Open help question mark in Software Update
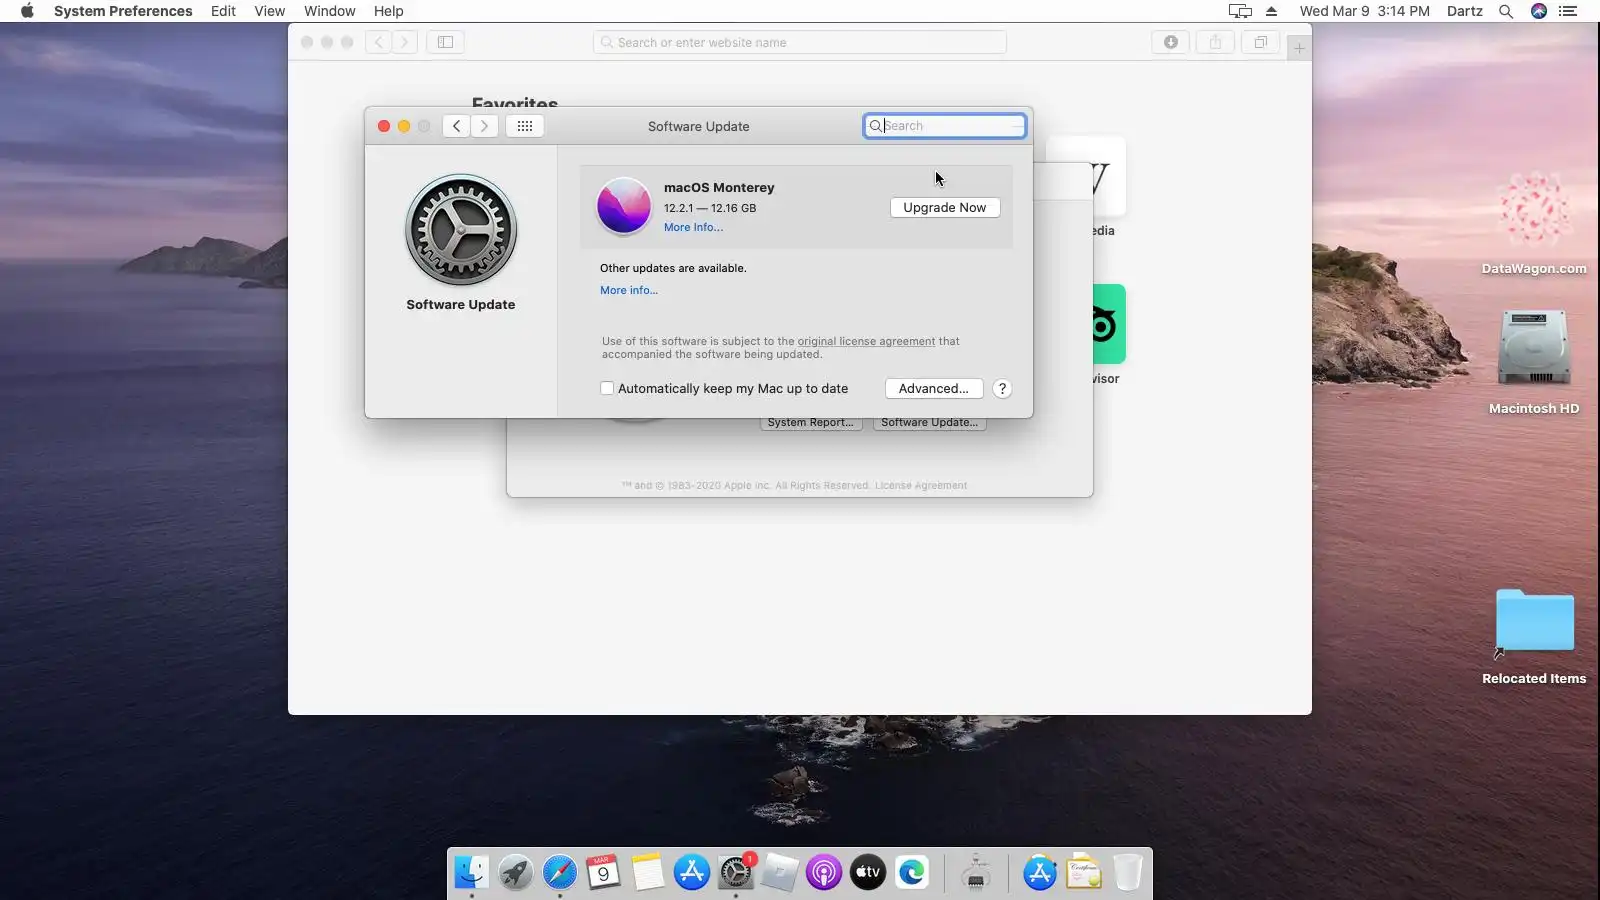Viewport: 1600px width, 900px height. [x=1002, y=389]
